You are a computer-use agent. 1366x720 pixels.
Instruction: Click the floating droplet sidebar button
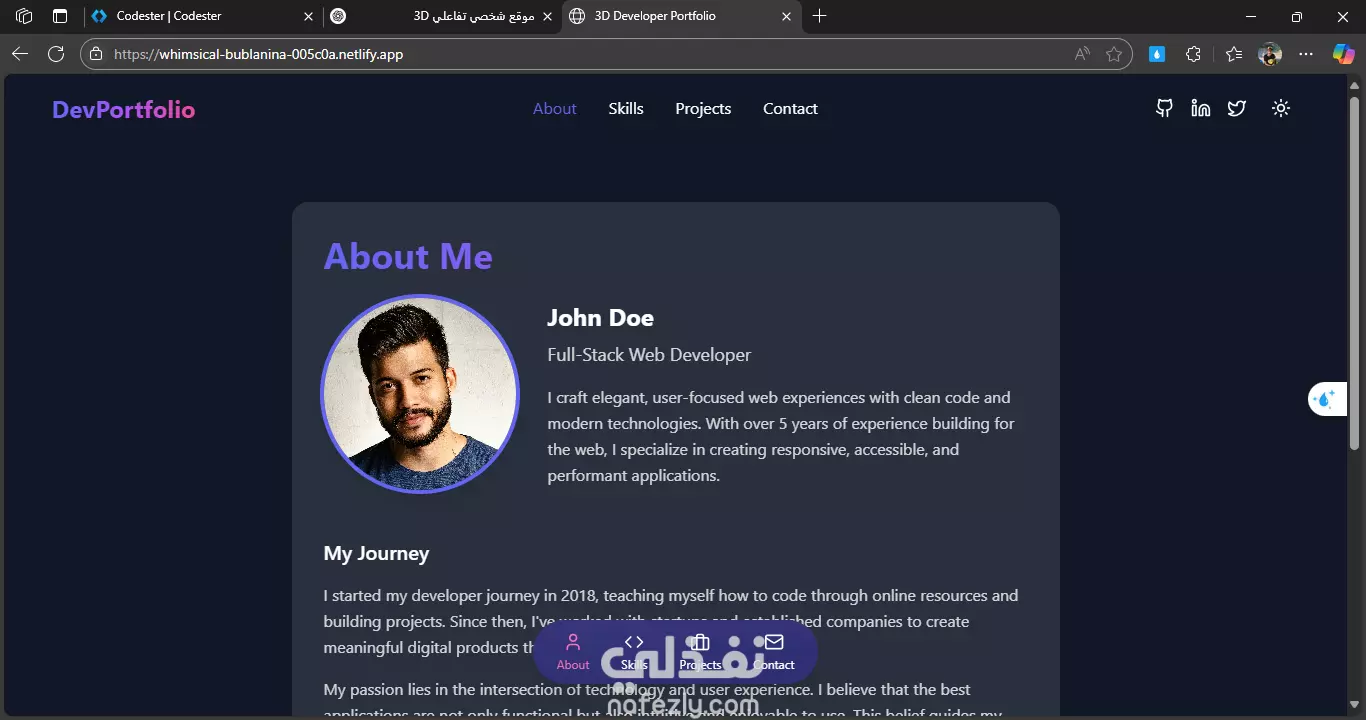pos(1326,399)
